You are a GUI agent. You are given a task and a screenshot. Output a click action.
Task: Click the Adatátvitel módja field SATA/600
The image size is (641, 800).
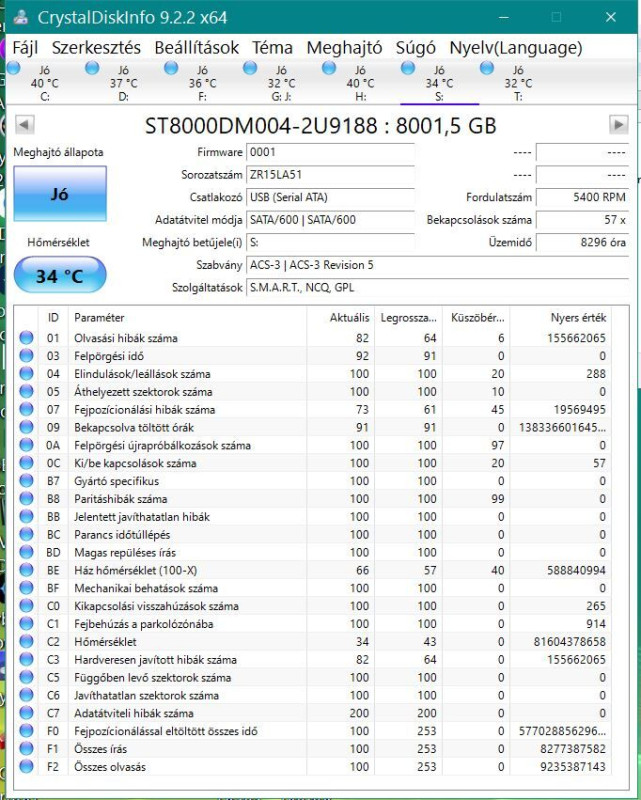(330, 220)
